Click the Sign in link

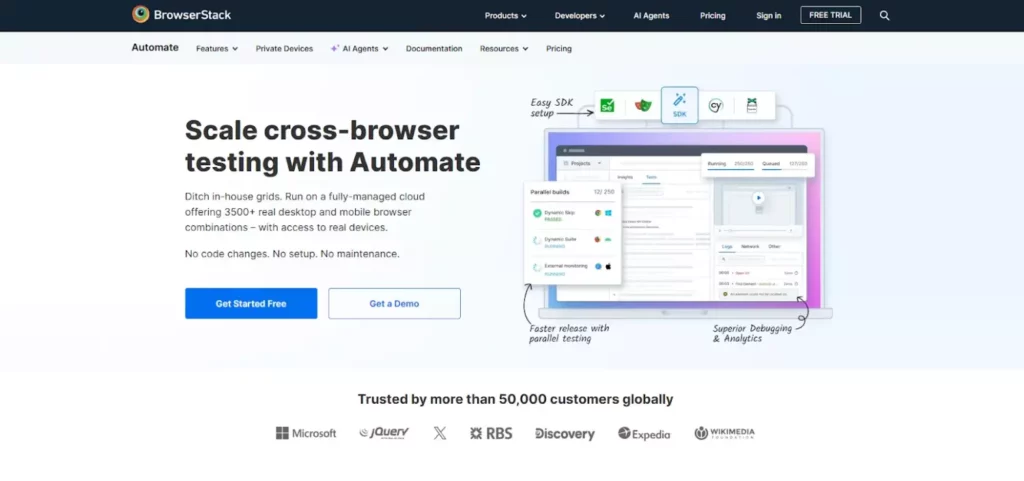[769, 16]
